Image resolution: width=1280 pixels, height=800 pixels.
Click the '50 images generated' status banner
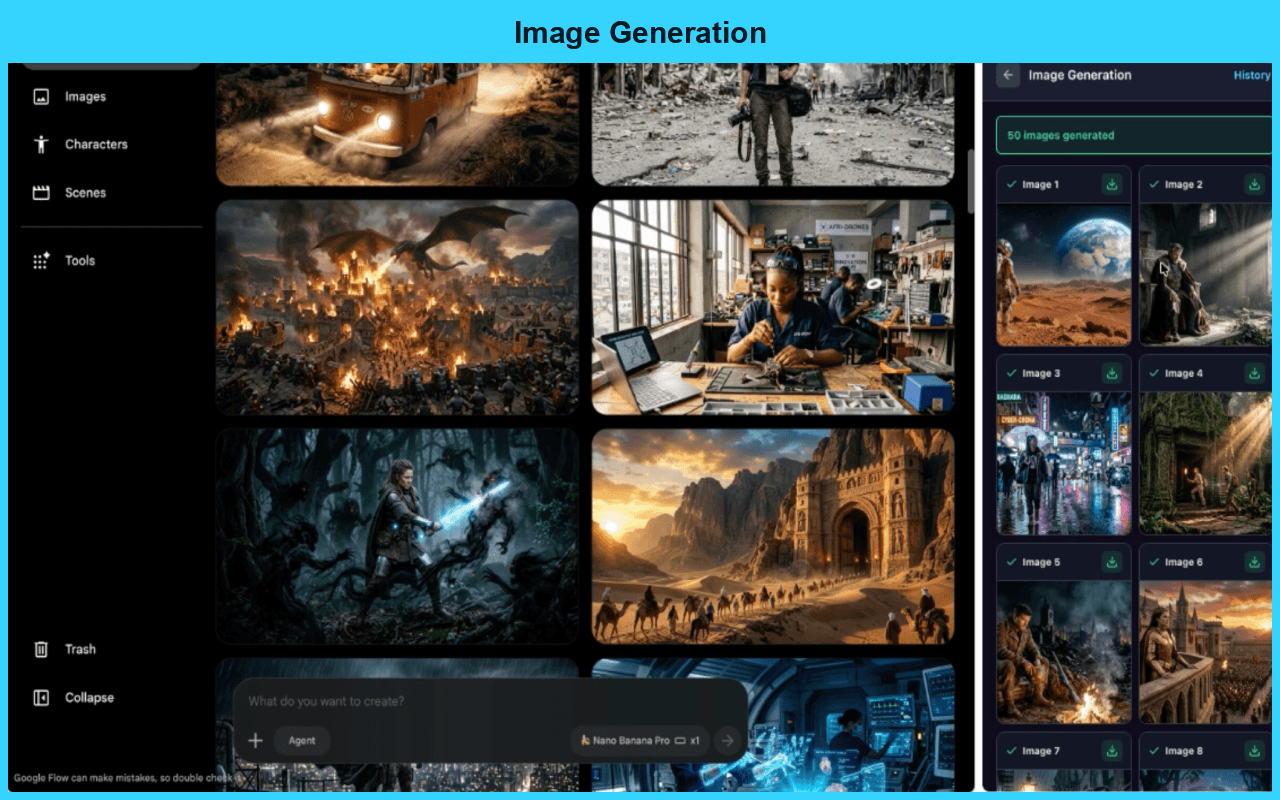(x=1134, y=135)
